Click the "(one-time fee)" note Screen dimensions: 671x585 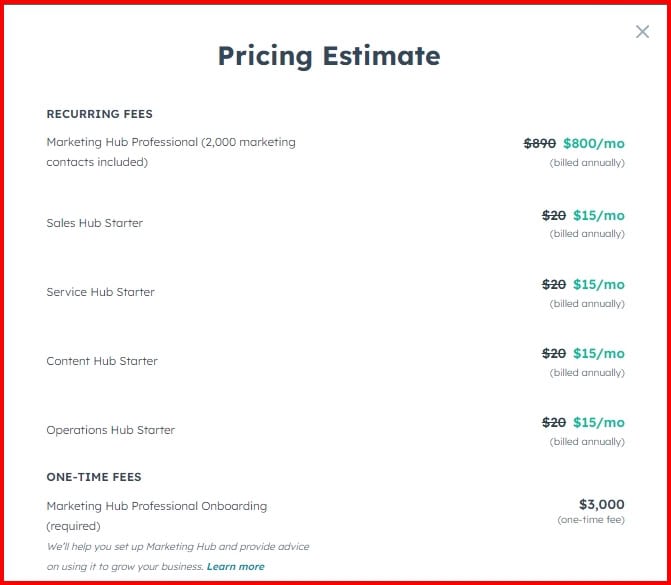[591, 520]
